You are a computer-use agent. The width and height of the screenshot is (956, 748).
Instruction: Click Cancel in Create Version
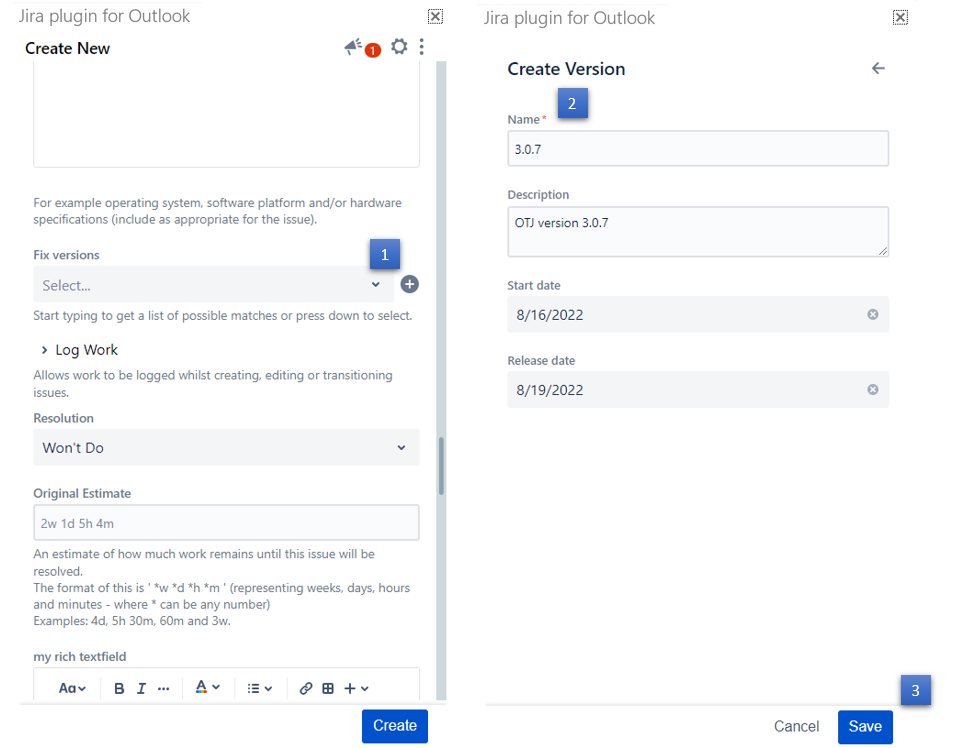tap(796, 727)
